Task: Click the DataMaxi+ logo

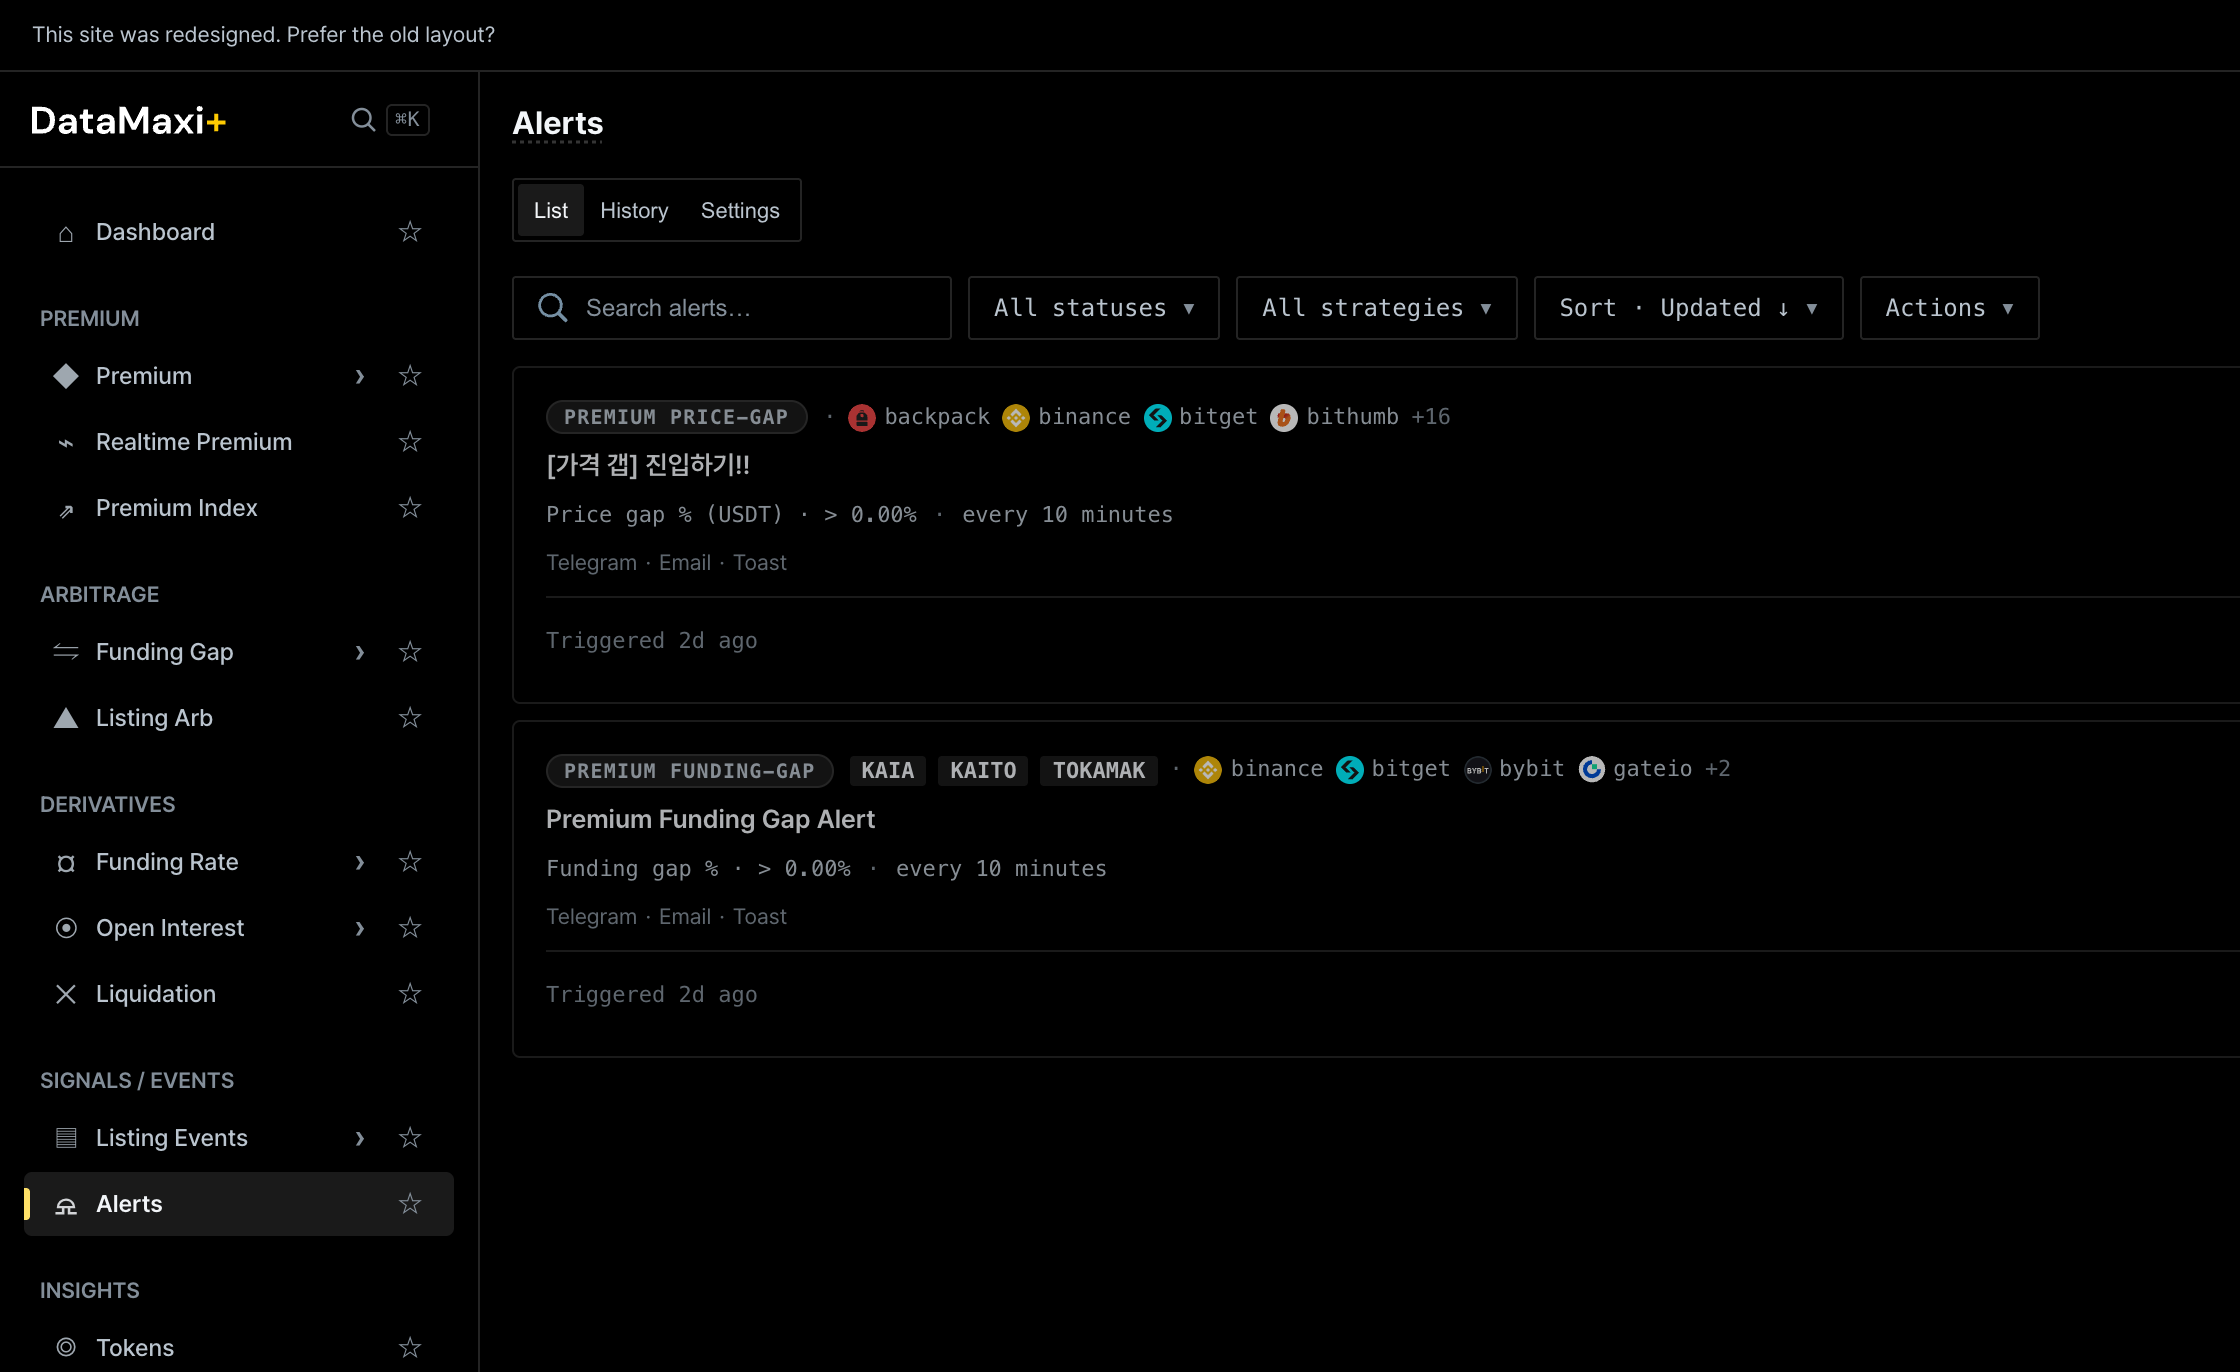Action: point(128,121)
